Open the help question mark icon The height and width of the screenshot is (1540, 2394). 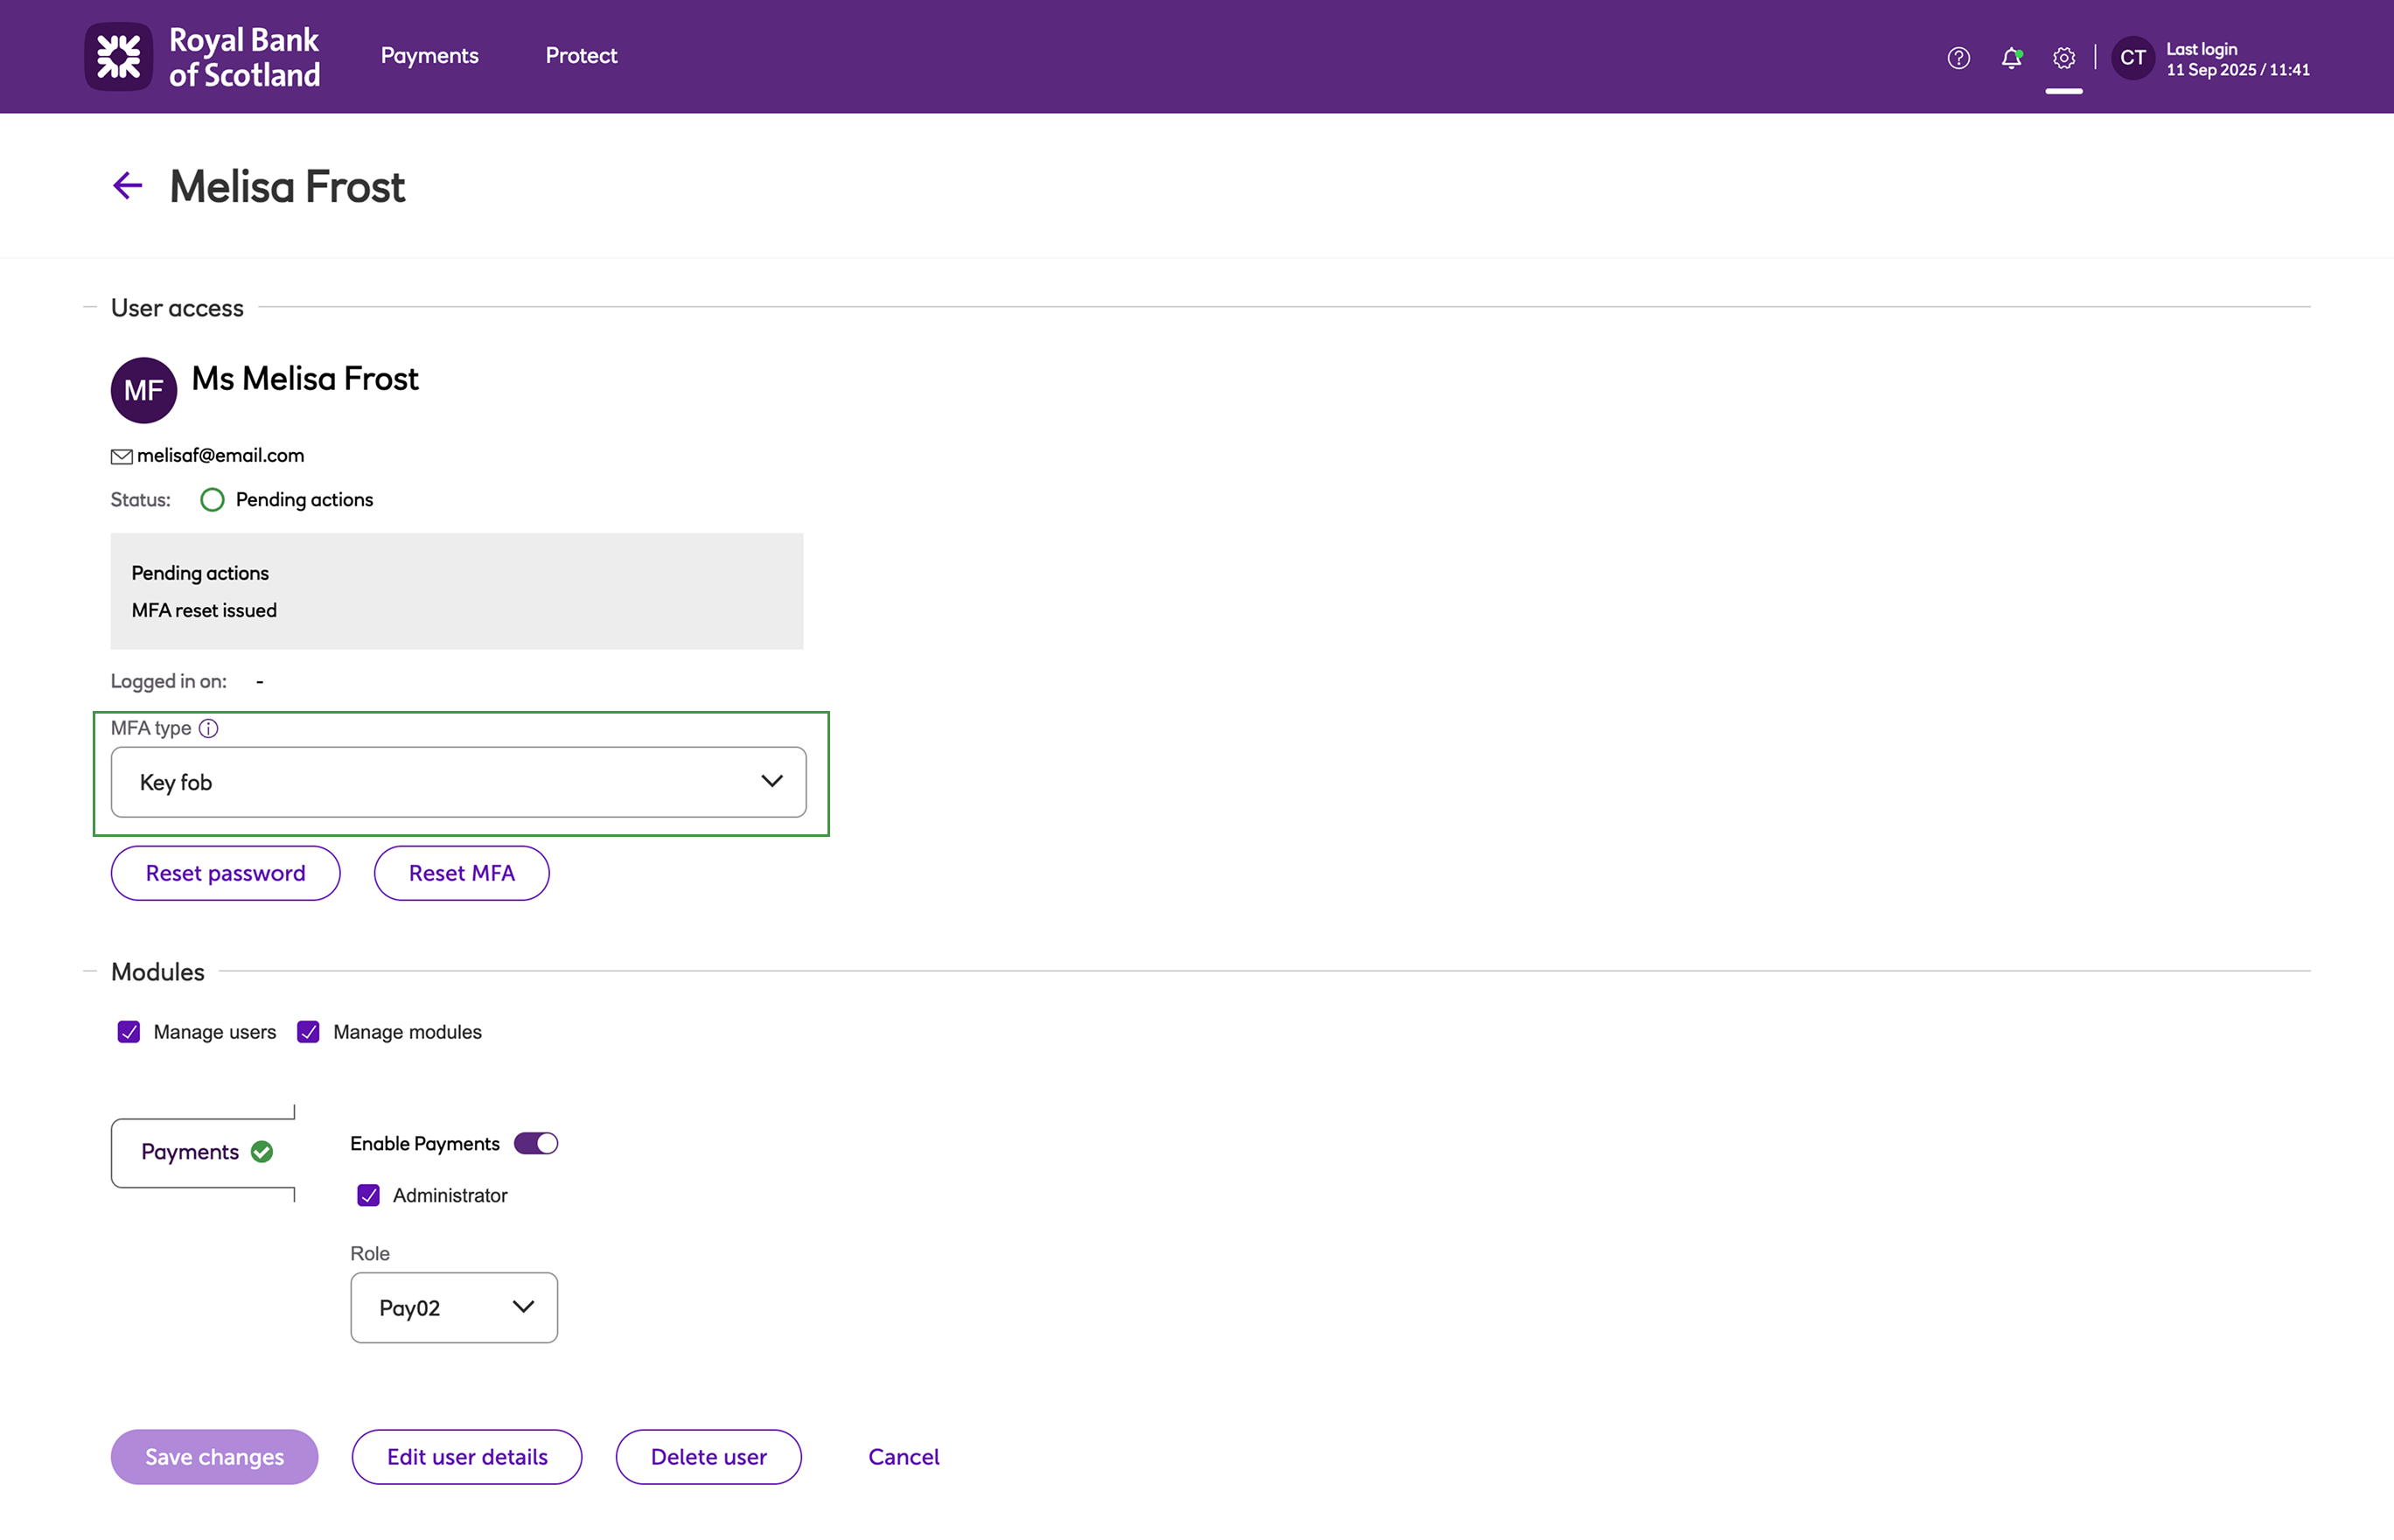click(1958, 58)
